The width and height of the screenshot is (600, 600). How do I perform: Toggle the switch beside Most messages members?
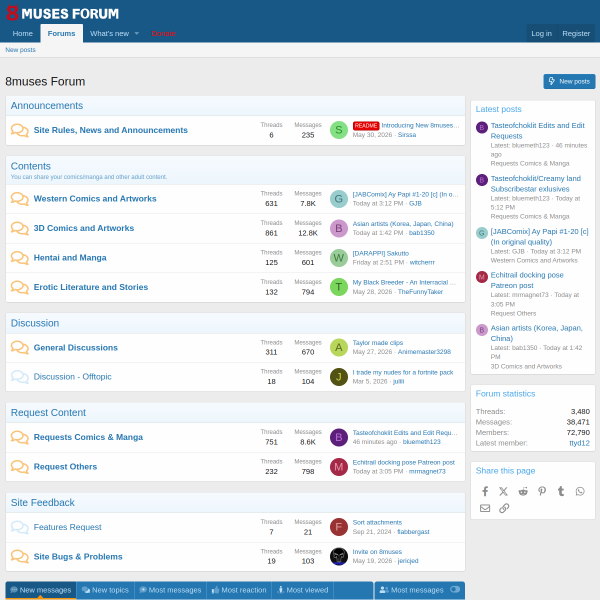coord(455,589)
